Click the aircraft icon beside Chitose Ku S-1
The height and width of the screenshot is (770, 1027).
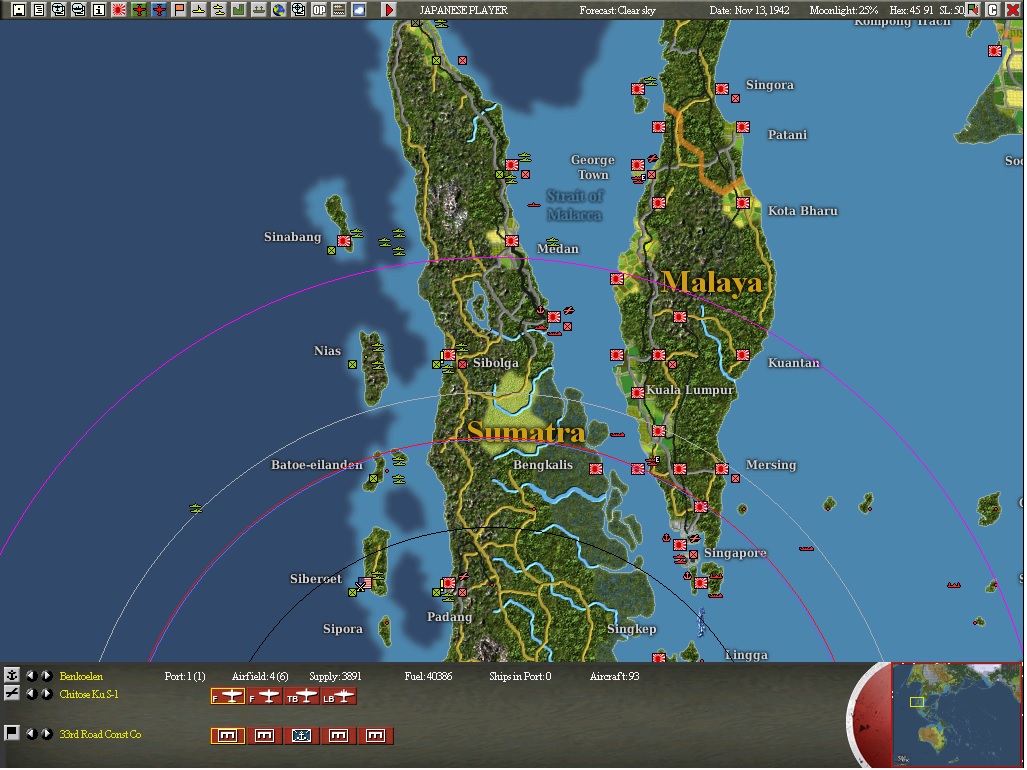pos(12,693)
